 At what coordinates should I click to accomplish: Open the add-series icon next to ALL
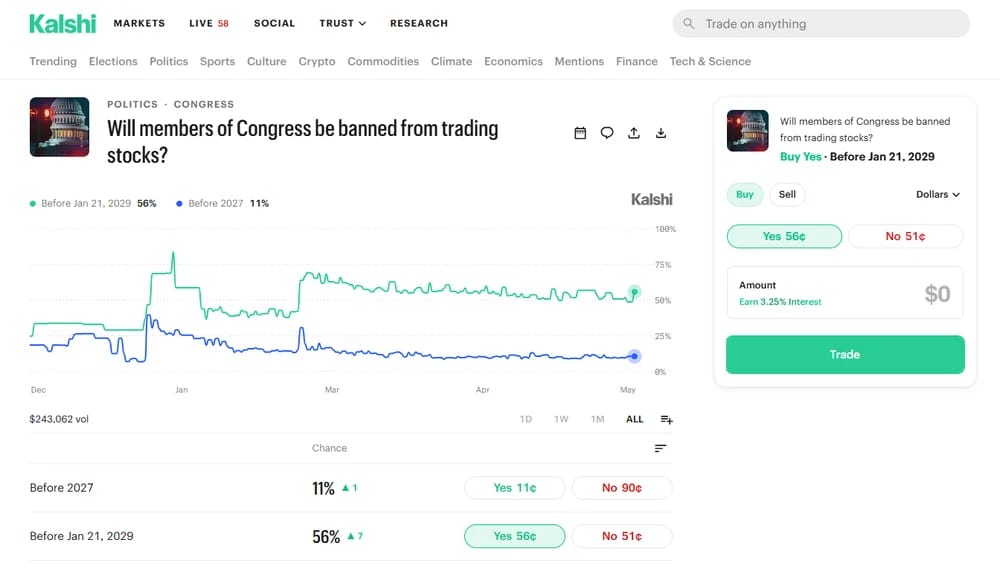[666, 419]
